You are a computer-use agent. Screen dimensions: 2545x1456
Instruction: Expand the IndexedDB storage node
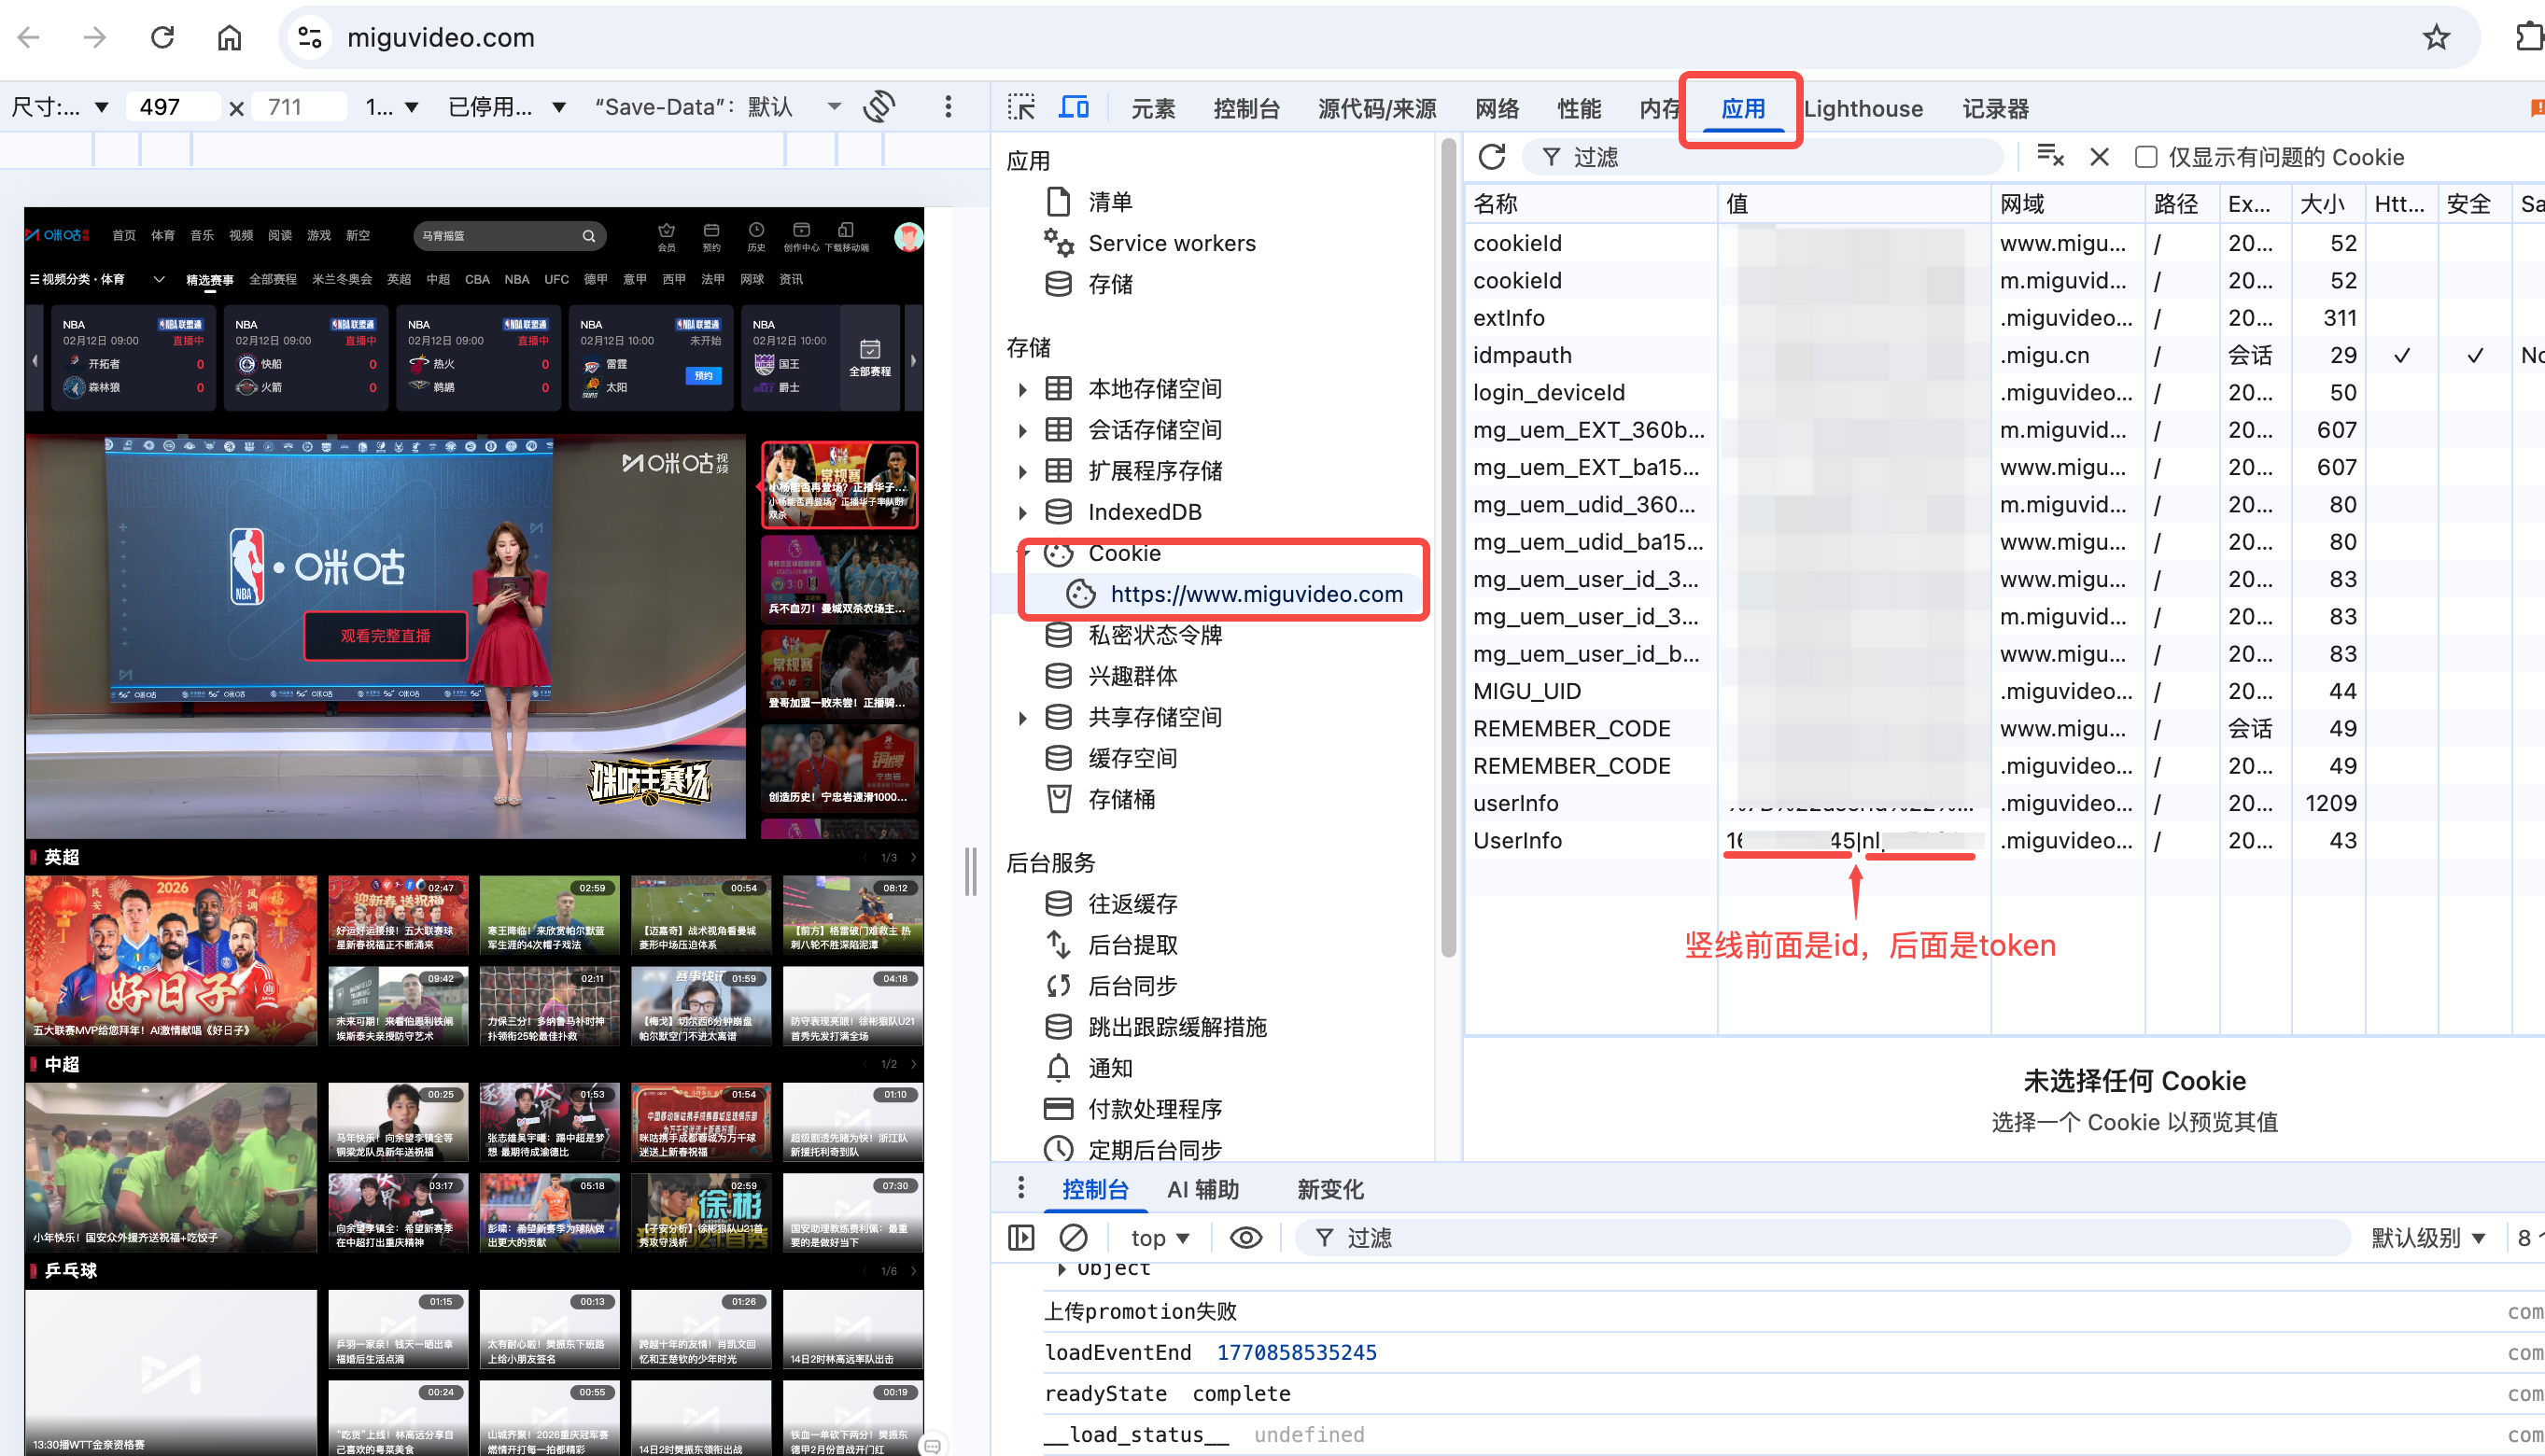[1022, 512]
